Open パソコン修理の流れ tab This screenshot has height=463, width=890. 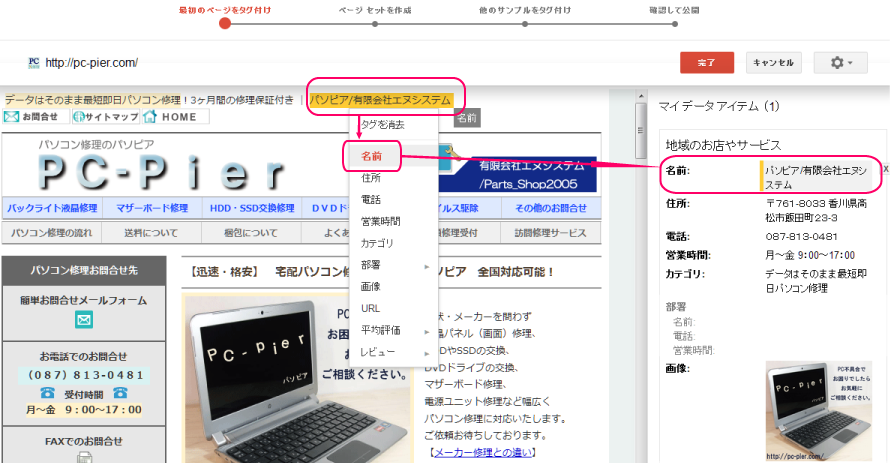click(52, 233)
